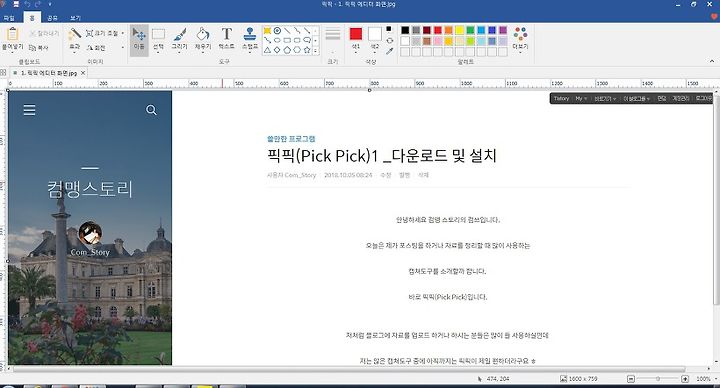
Task: Click the zoom-in plus button in status bar
Action: point(685,379)
